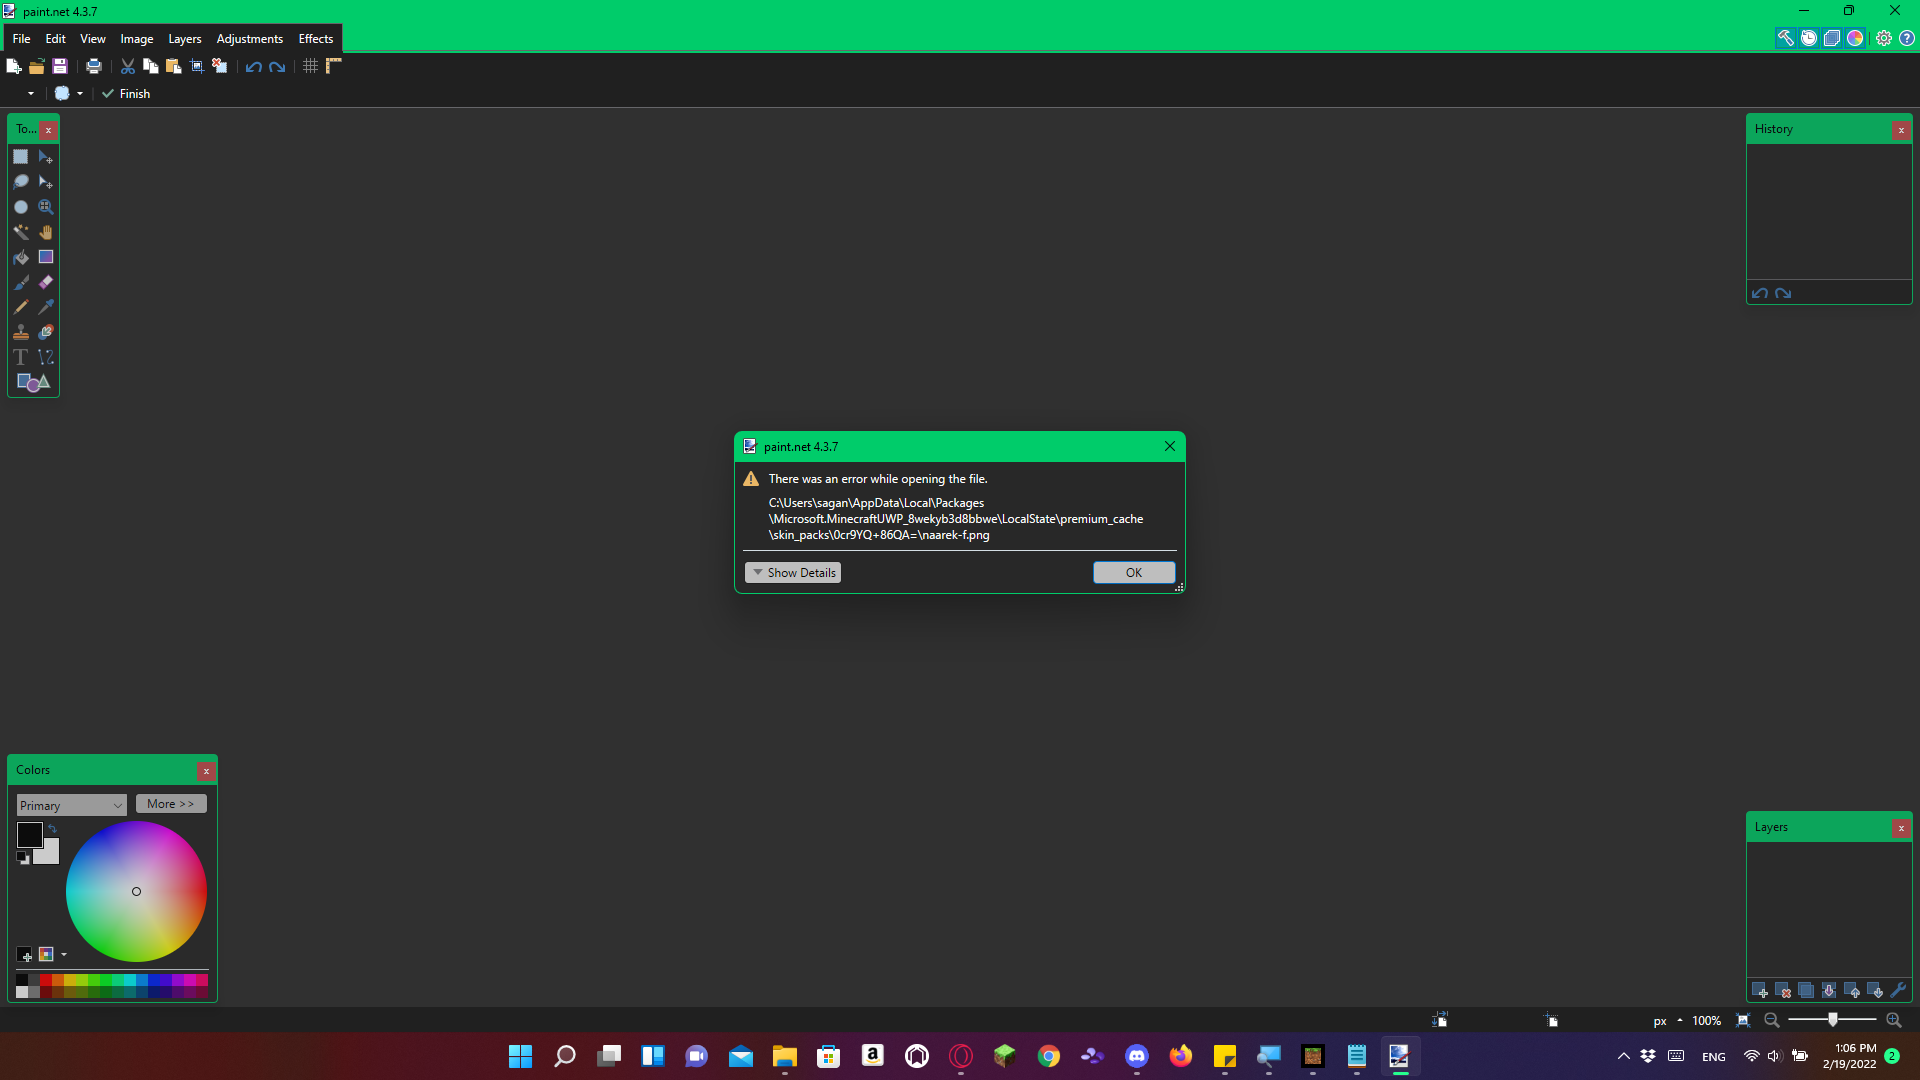1920x1080 pixels.
Task: Toggle the Colors window visibility button
Action: point(1855,38)
